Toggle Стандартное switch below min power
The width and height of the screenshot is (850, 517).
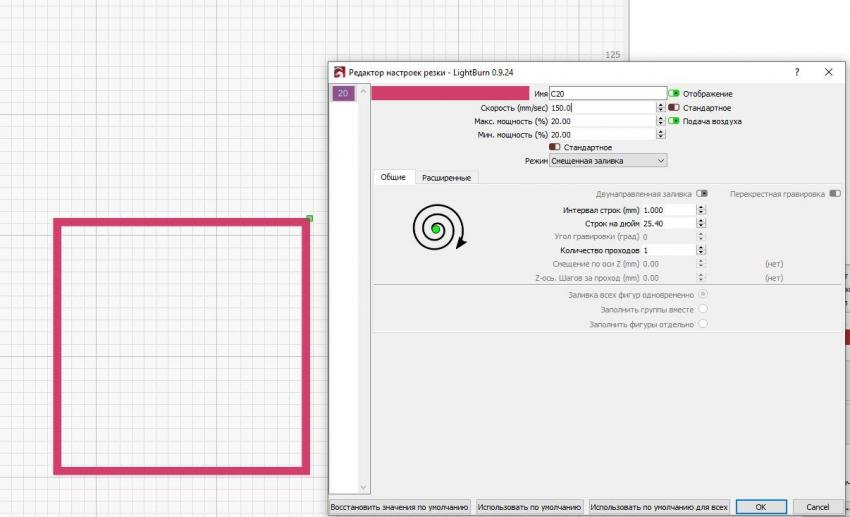click(x=555, y=147)
